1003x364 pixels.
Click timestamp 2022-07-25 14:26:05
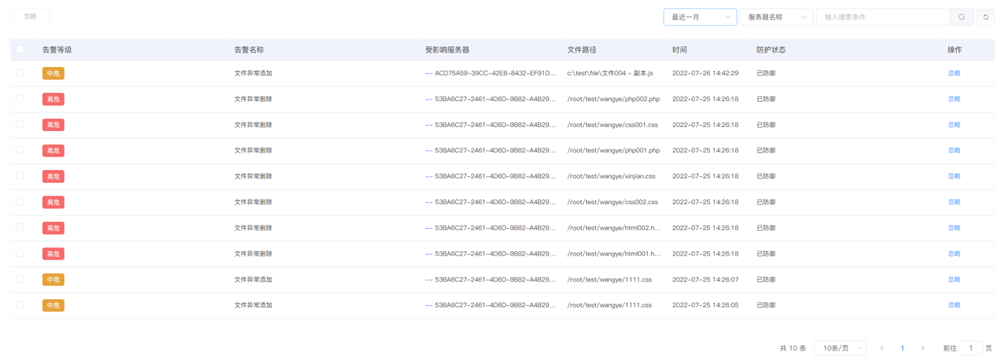pos(706,305)
